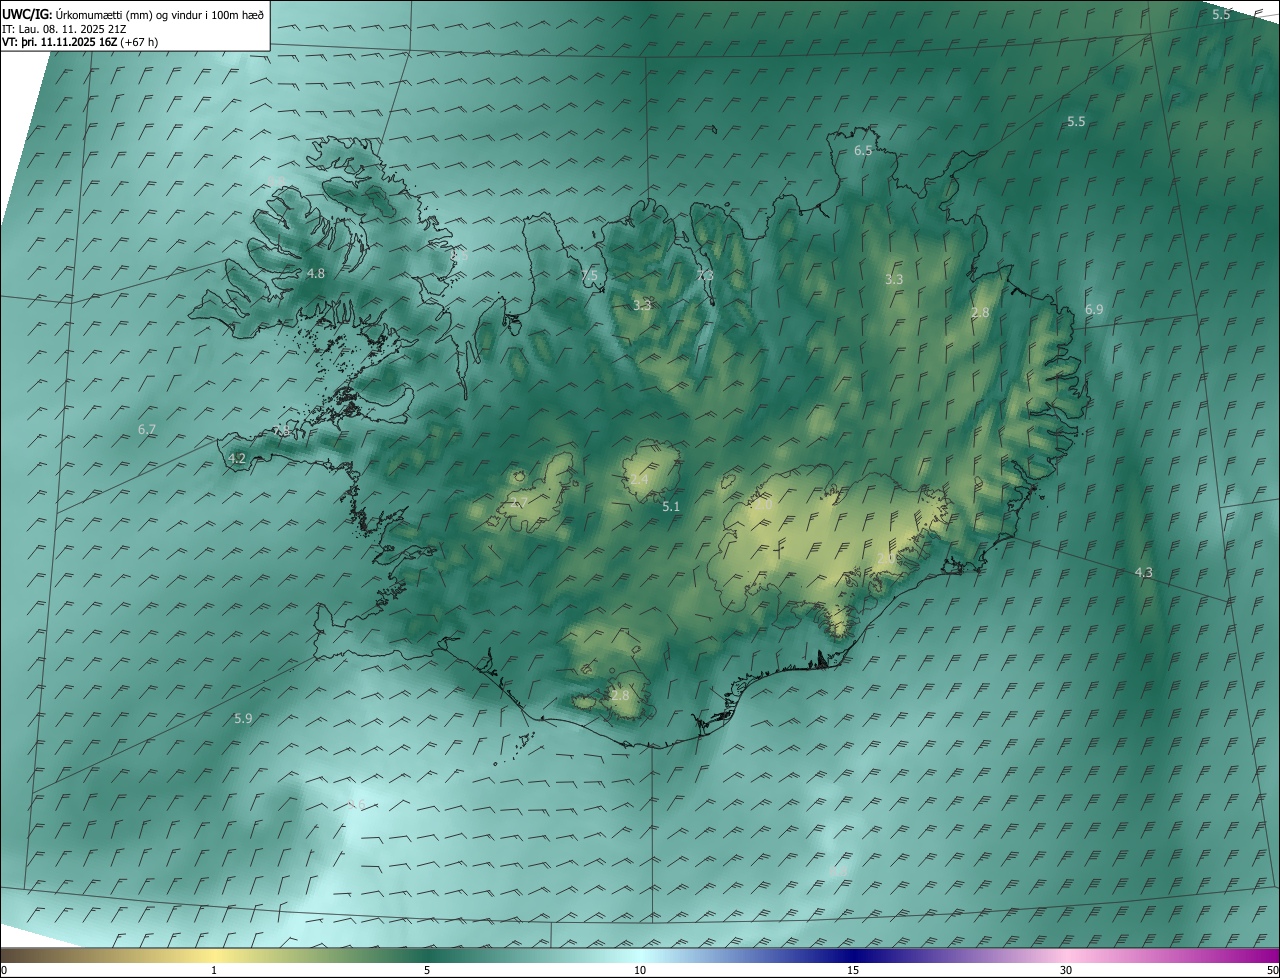1280x978 pixels.
Task: Pick the pale yellow color at 1 on the scale
Action: (214, 955)
